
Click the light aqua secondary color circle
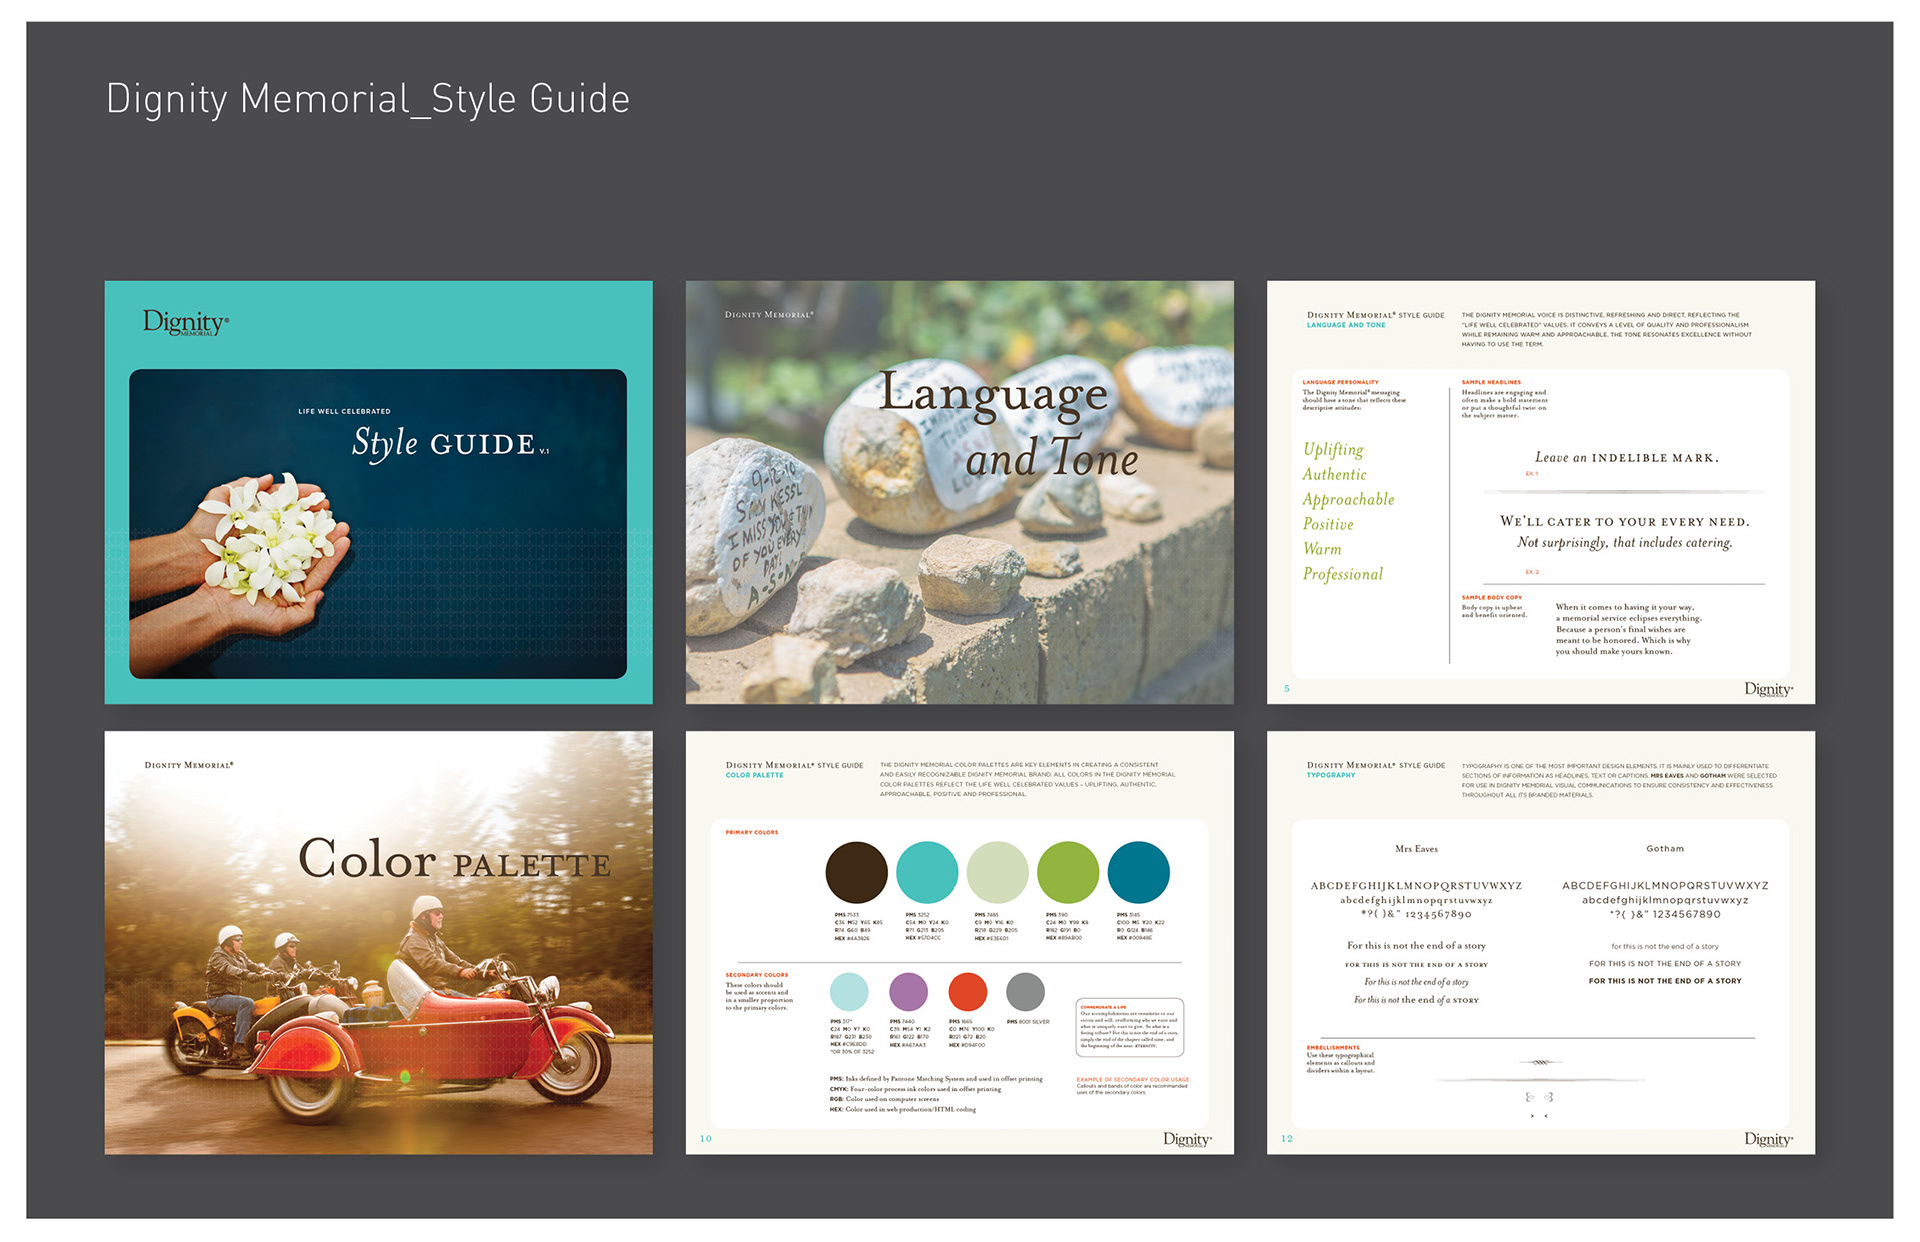click(849, 992)
